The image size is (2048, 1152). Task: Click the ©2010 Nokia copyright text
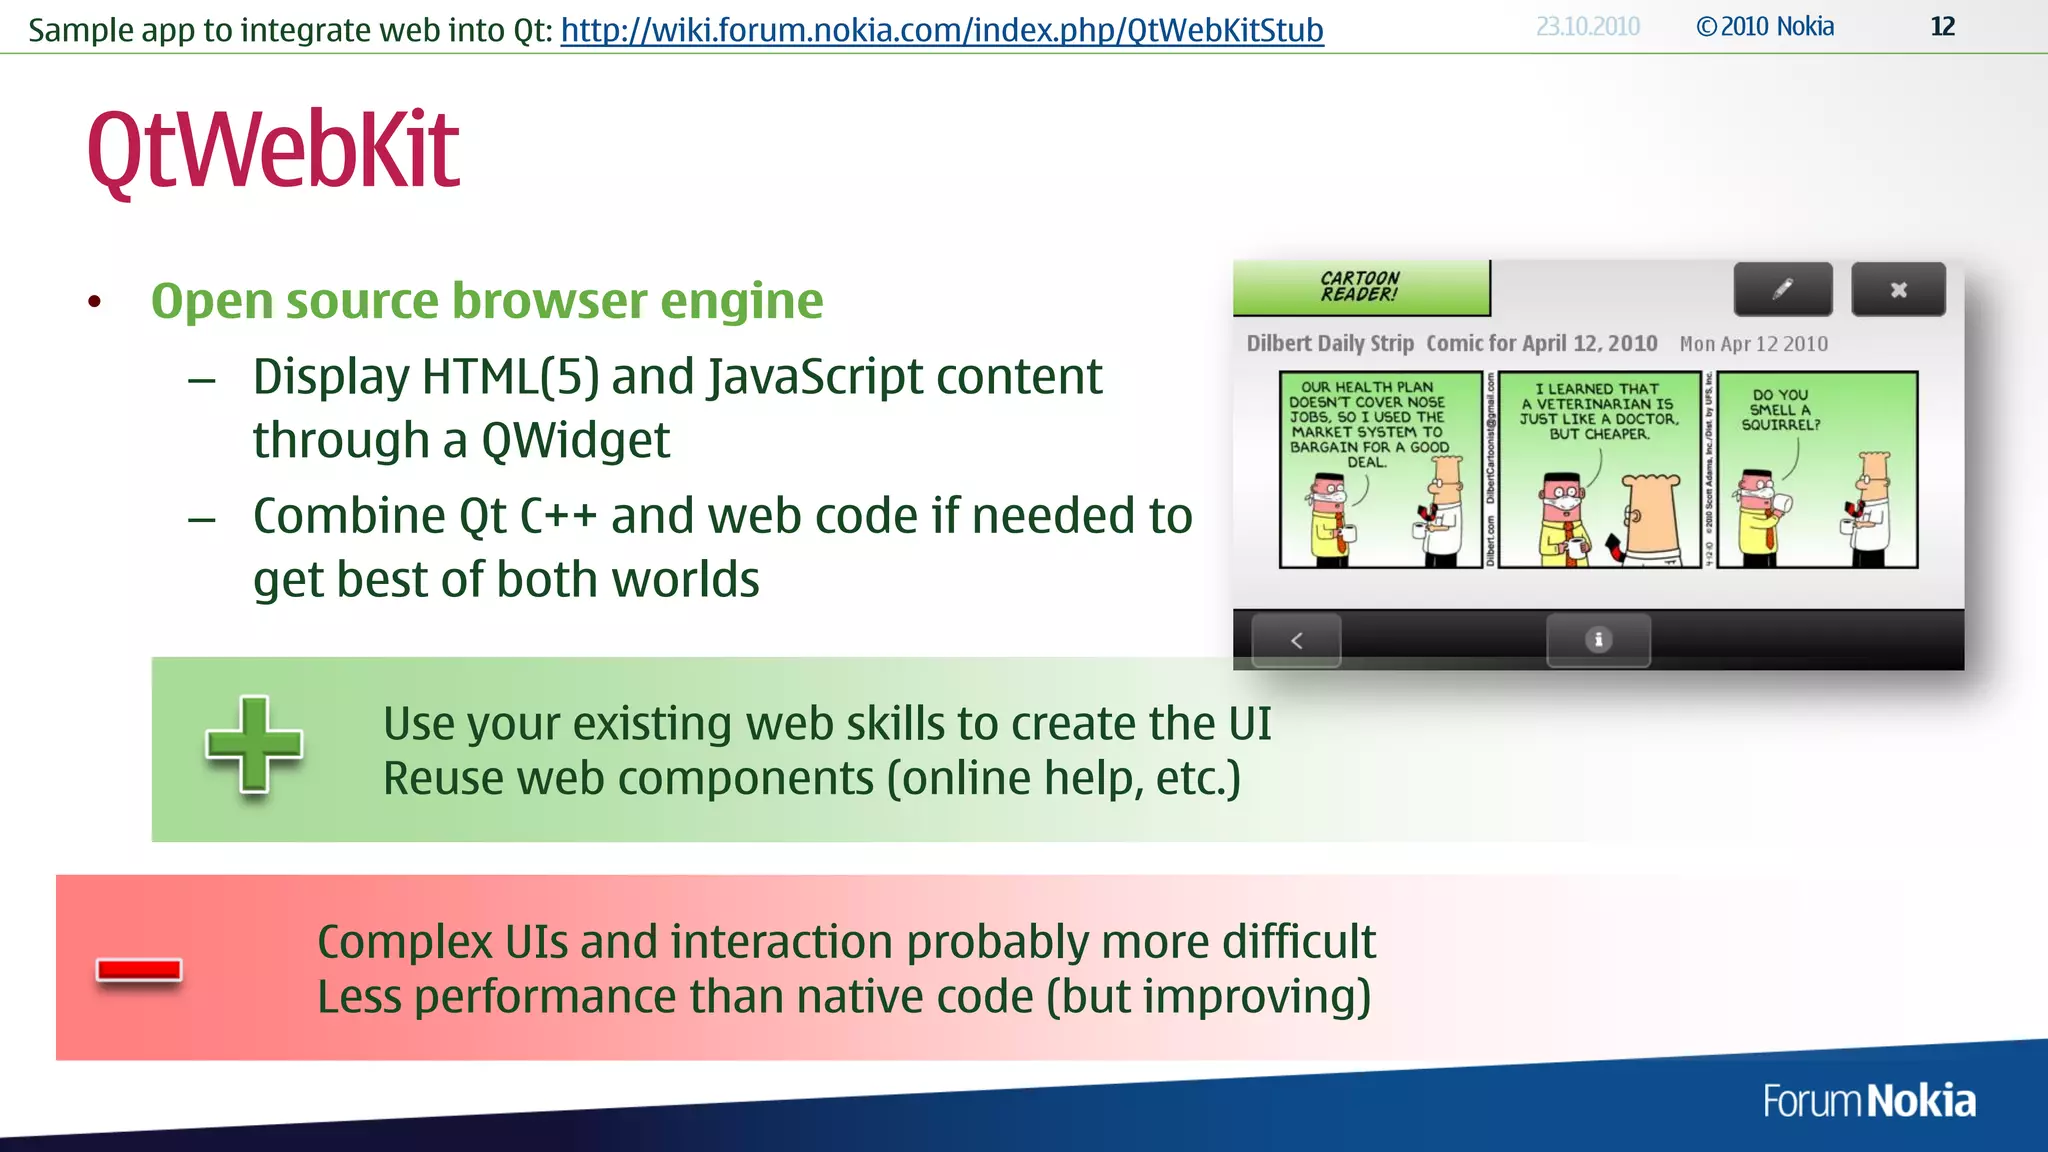1765,27
